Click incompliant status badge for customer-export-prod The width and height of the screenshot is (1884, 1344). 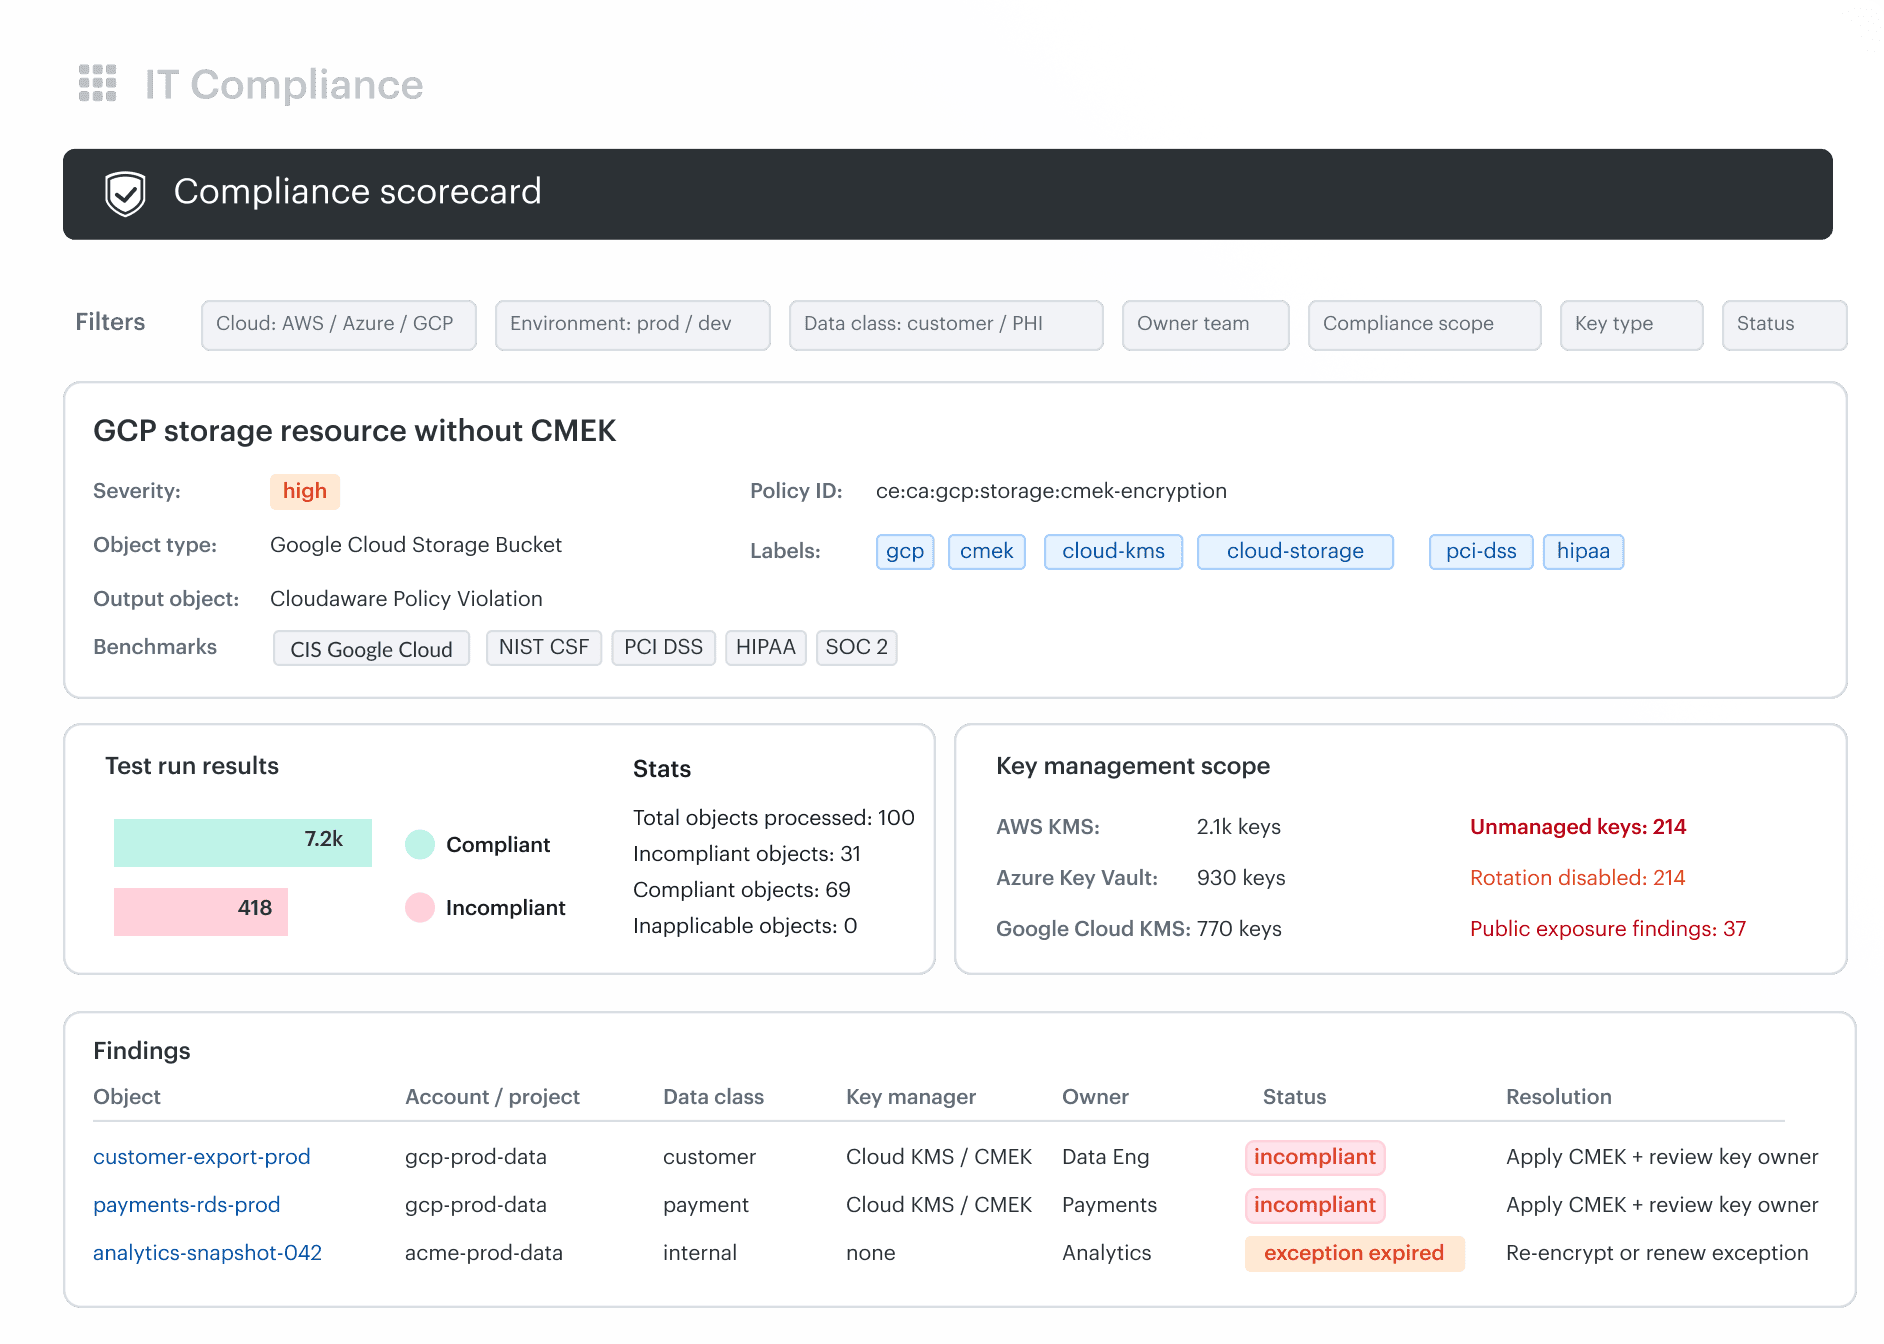[1315, 1157]
